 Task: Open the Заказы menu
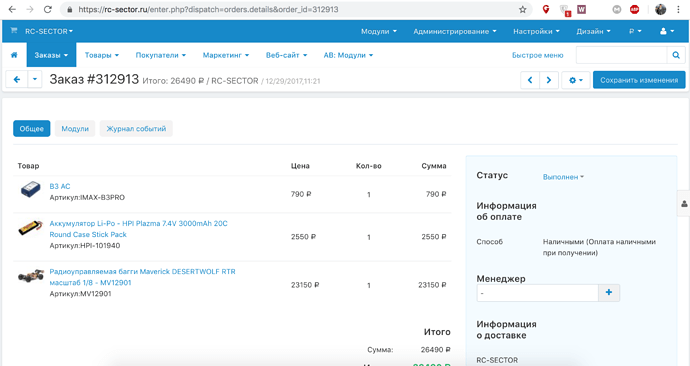(51, 55)
